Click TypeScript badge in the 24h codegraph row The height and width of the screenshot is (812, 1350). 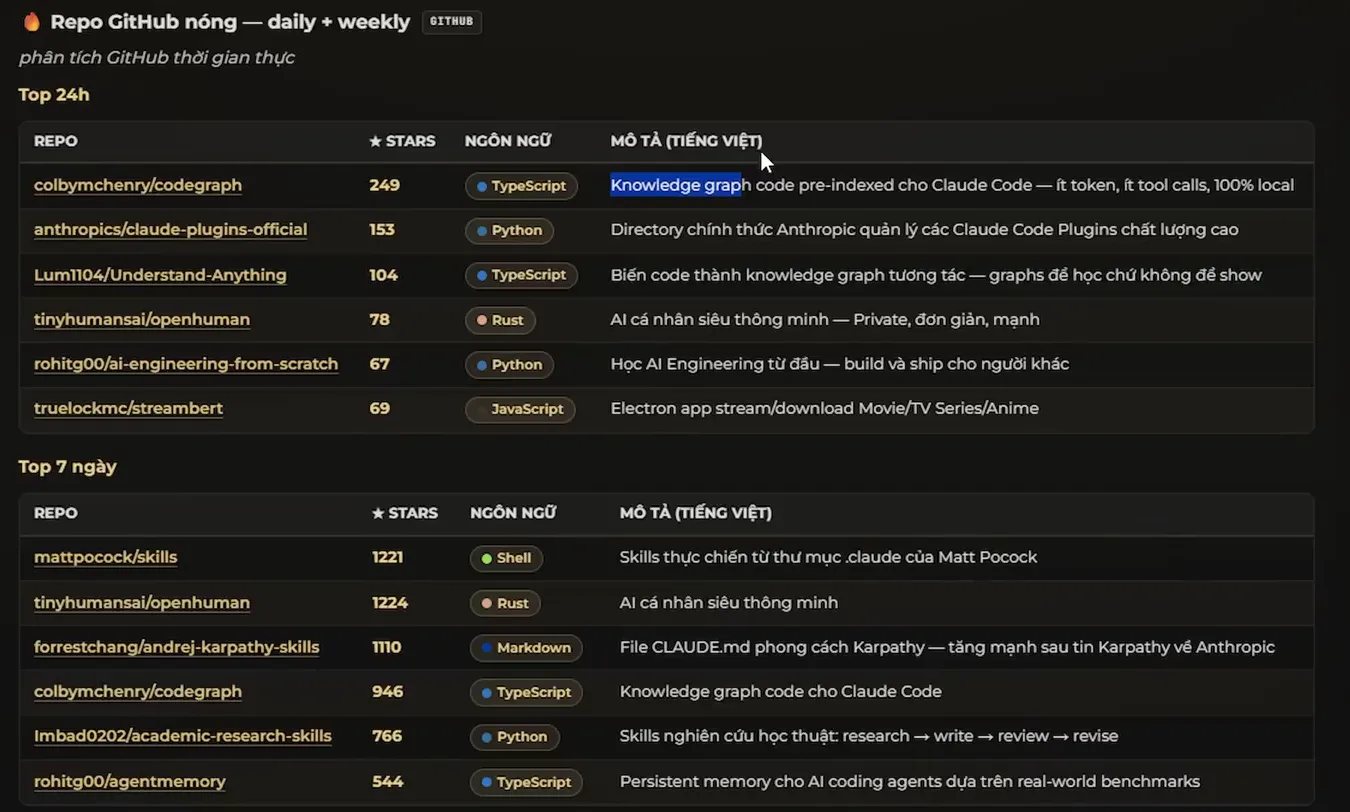pos(521,186)
